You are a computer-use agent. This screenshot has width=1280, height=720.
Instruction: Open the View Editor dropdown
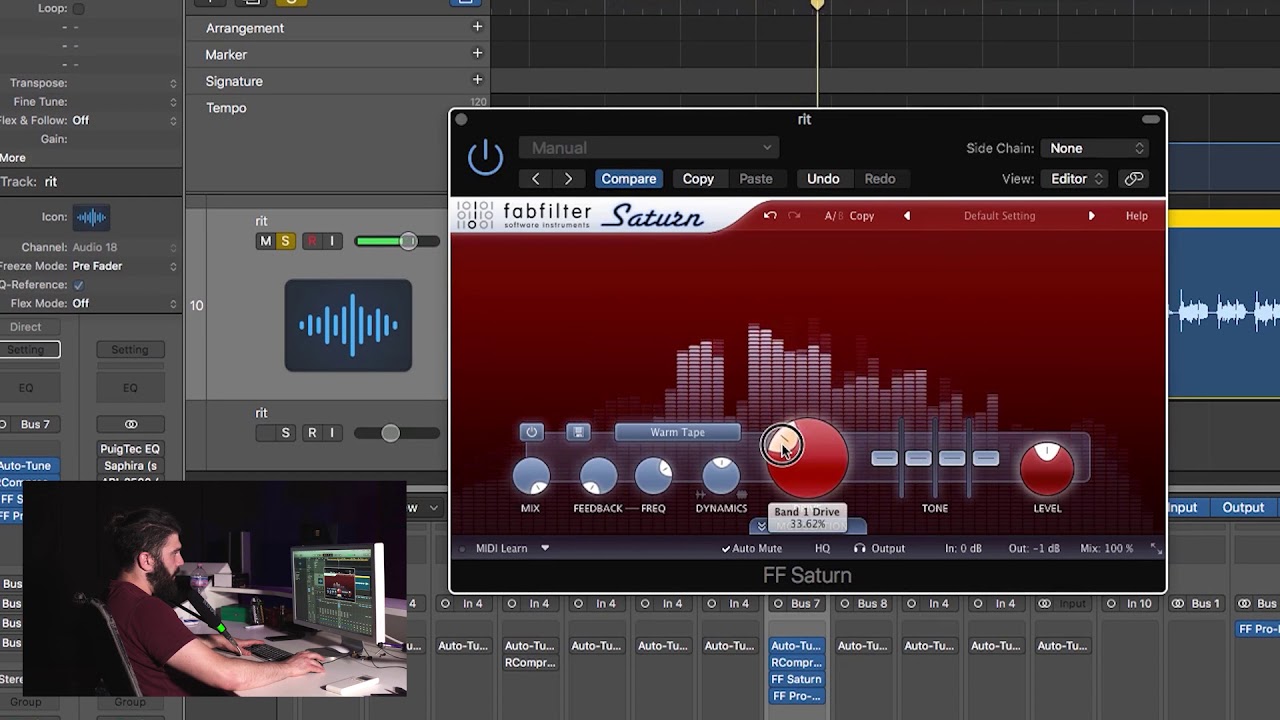pyautogui.click(x=1075, y=179)
